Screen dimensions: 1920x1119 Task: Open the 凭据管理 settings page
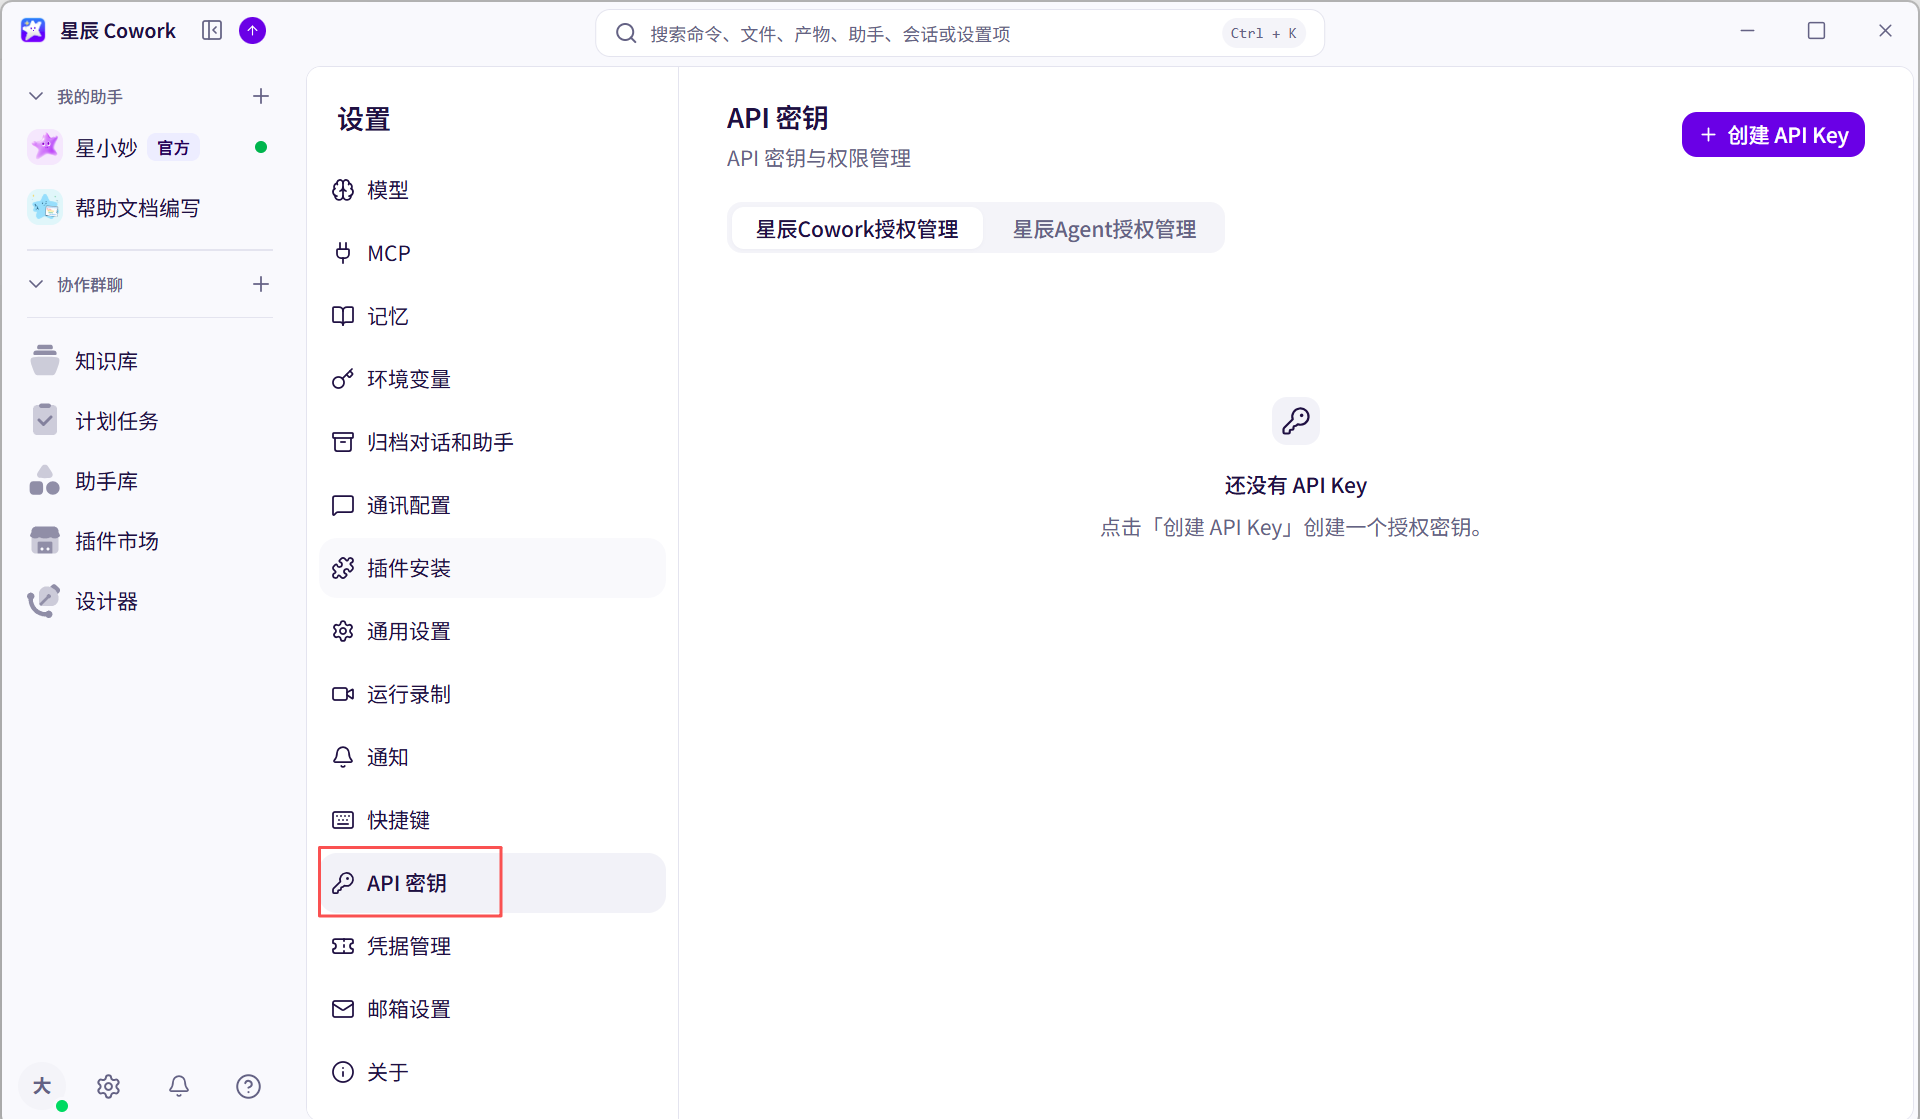(x=492, y=946)
